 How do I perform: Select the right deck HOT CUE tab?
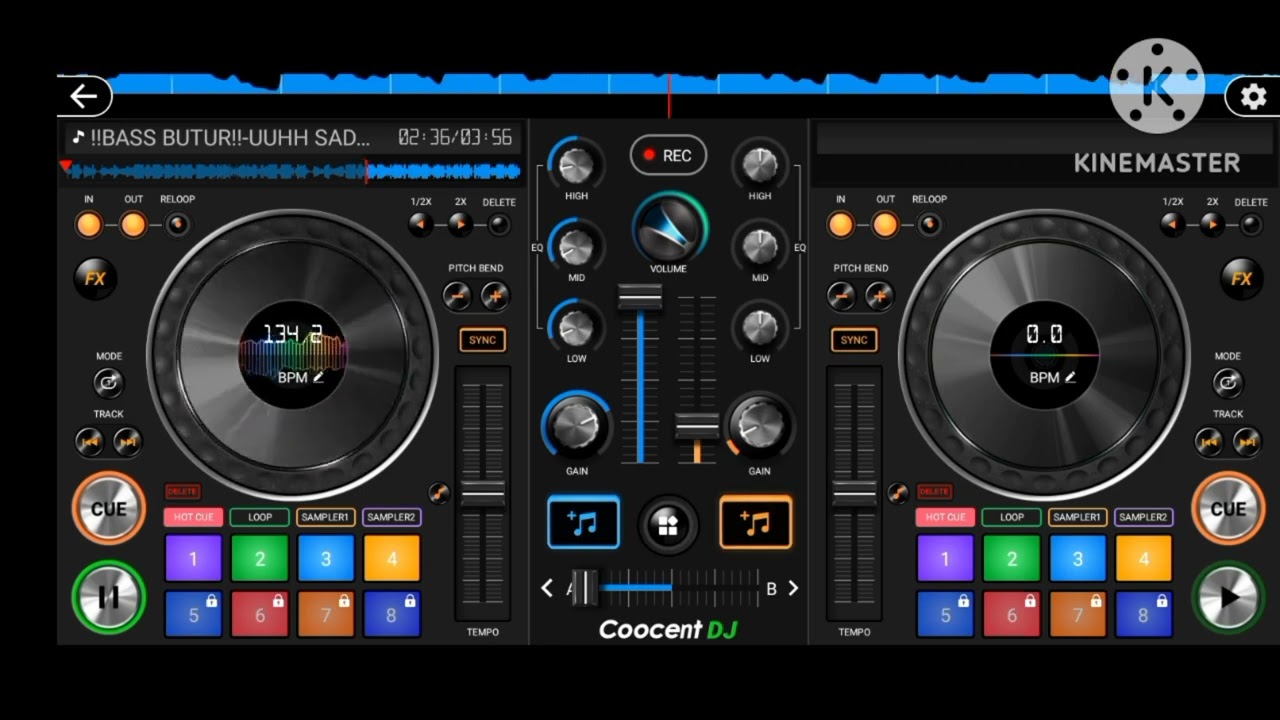click(x=945, y=517)
